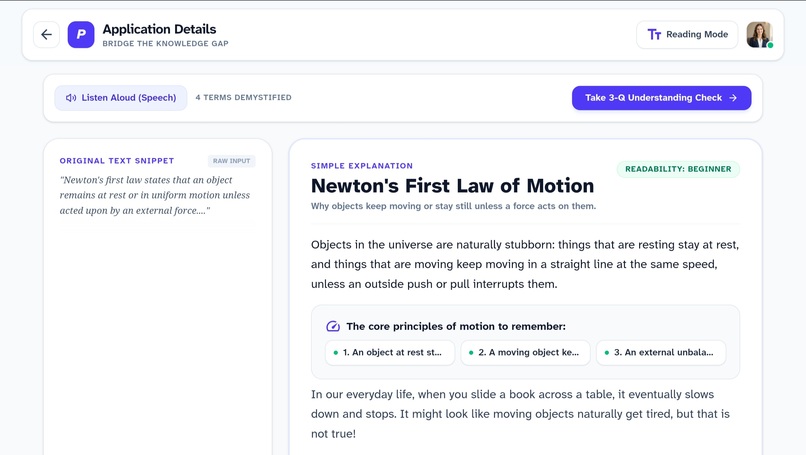The height and width of the screenshot is (455, 806).
Task: Click the gauge icon beside core principles
Action: click(x=333, y=326)
